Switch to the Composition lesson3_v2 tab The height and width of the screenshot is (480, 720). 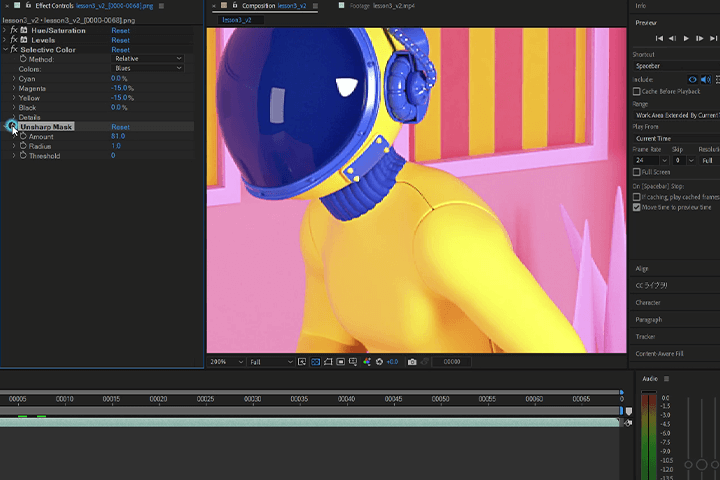274,6
